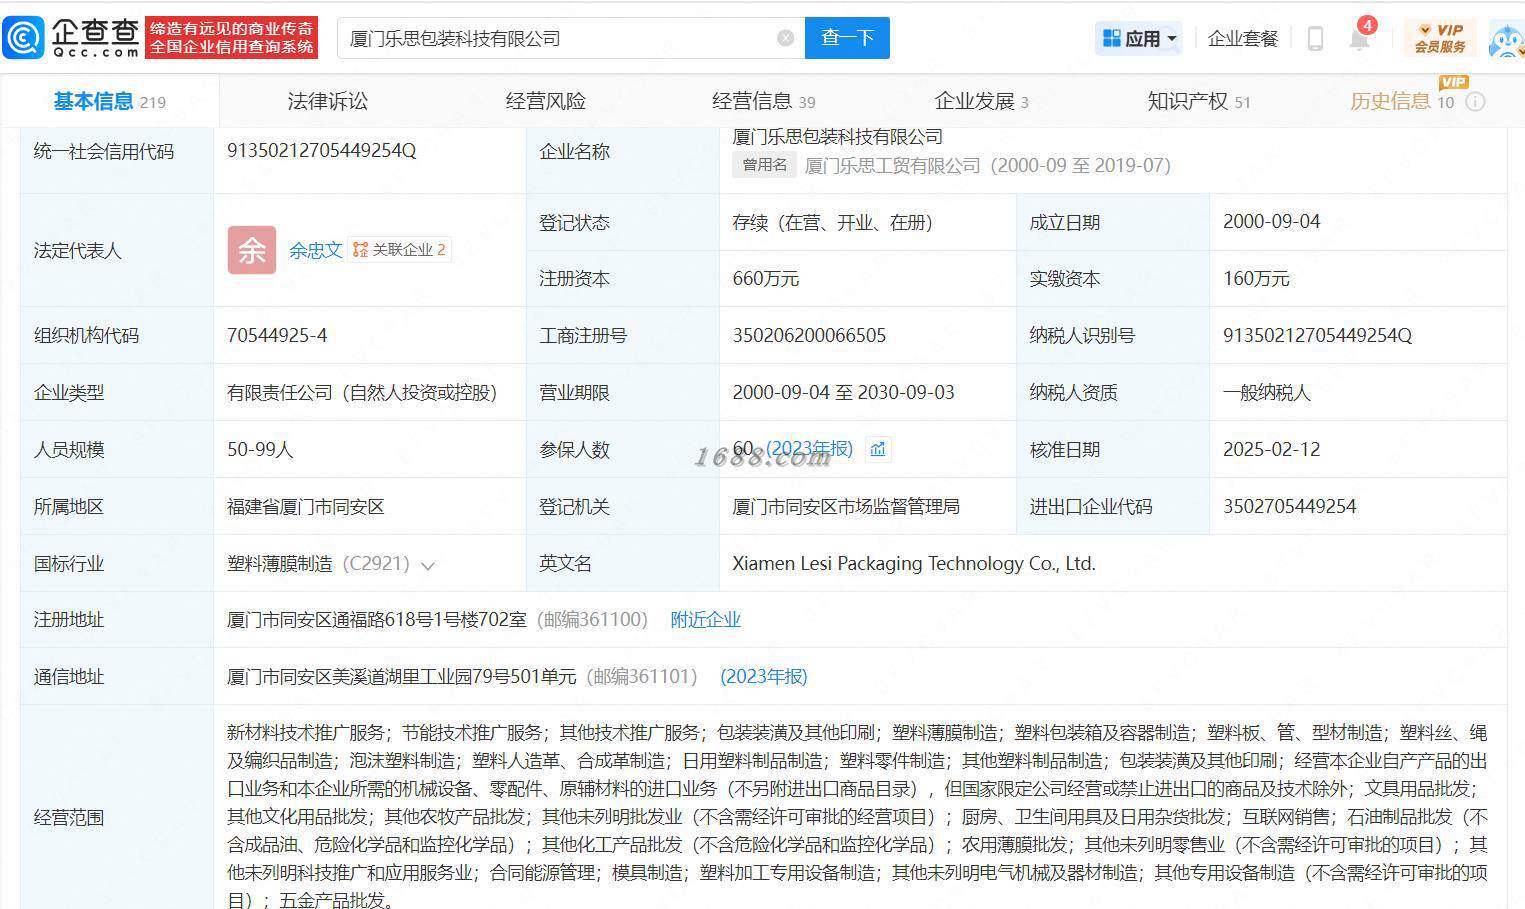Open VIP 会员服务 icon
1525x909 pixels.
1440,38
